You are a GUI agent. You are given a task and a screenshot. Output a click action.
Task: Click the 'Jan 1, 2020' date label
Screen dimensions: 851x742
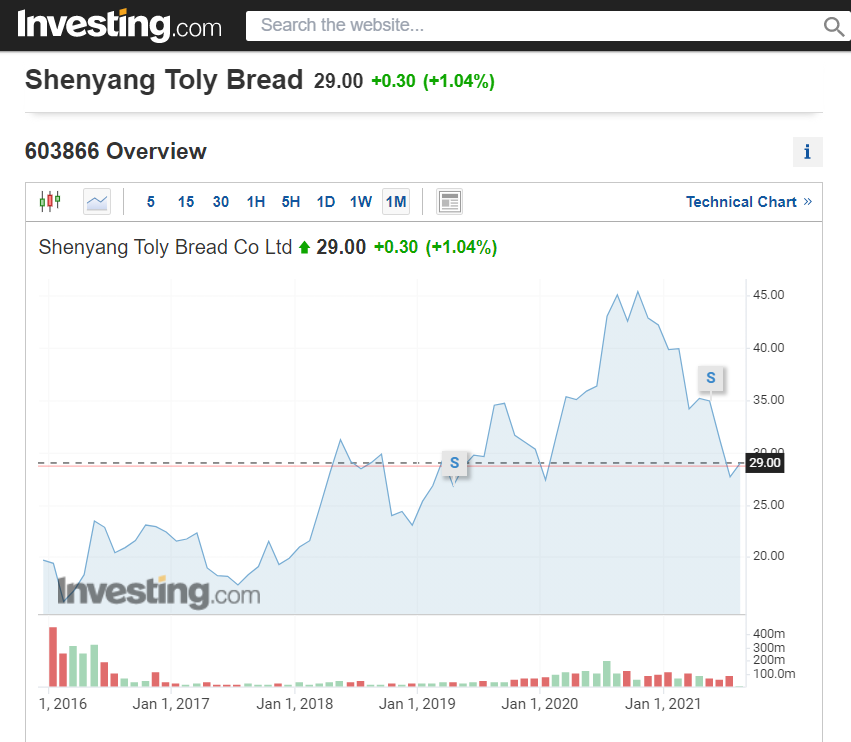(540, 704)
